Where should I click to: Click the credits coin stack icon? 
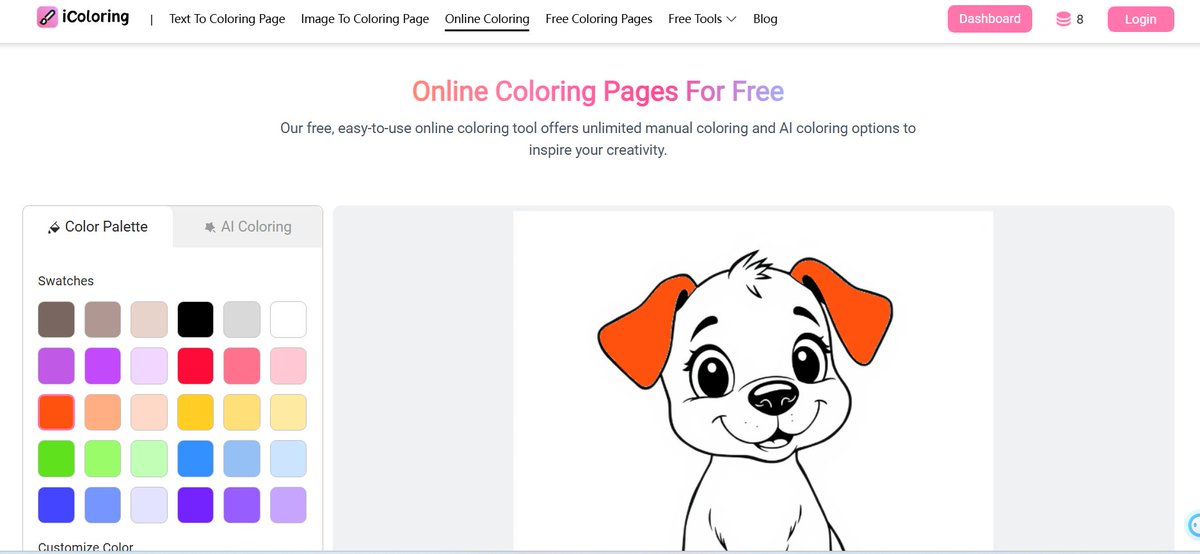[1063, 19]
